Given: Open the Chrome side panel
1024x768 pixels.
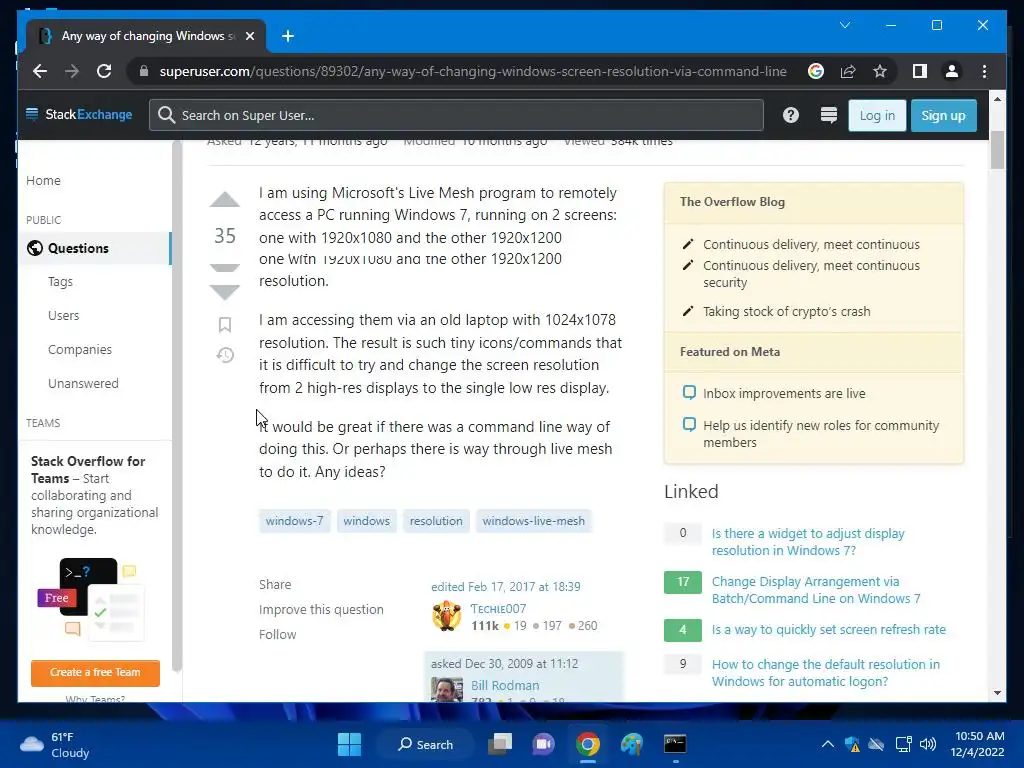Looking at the screenshot, I should (x=920, y=71).
